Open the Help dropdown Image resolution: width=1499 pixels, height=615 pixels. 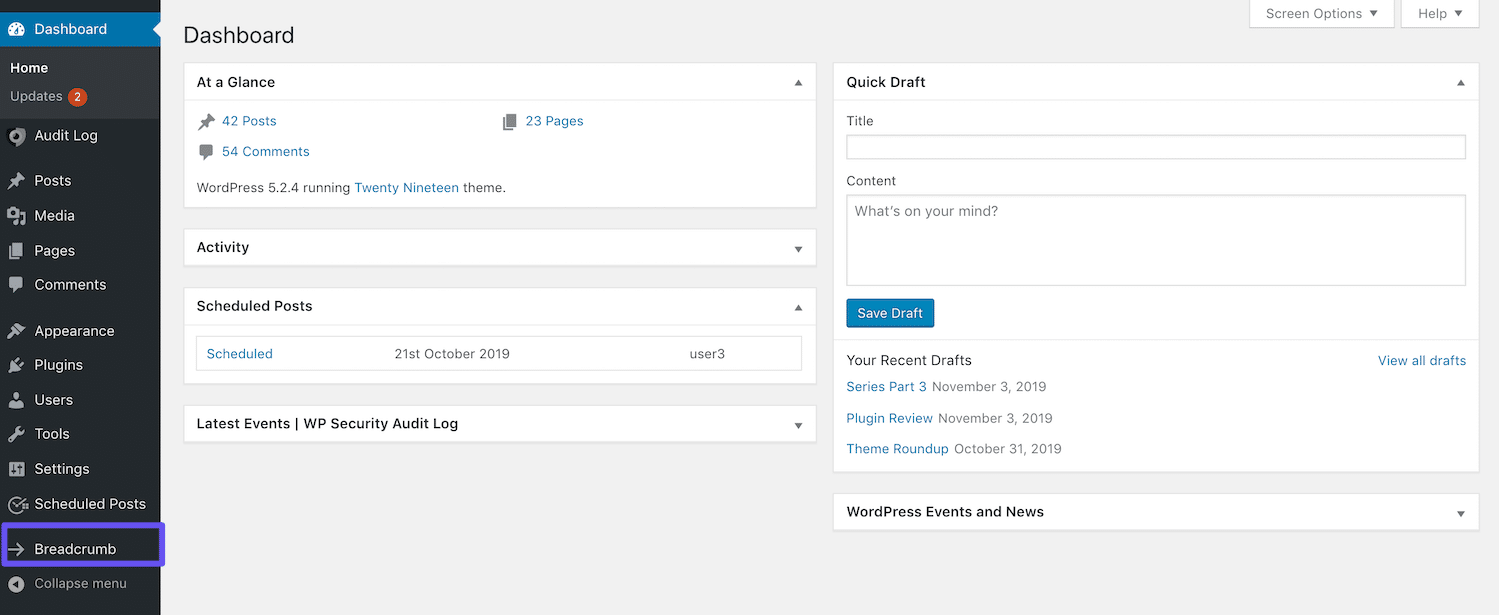coord(1438,13)
